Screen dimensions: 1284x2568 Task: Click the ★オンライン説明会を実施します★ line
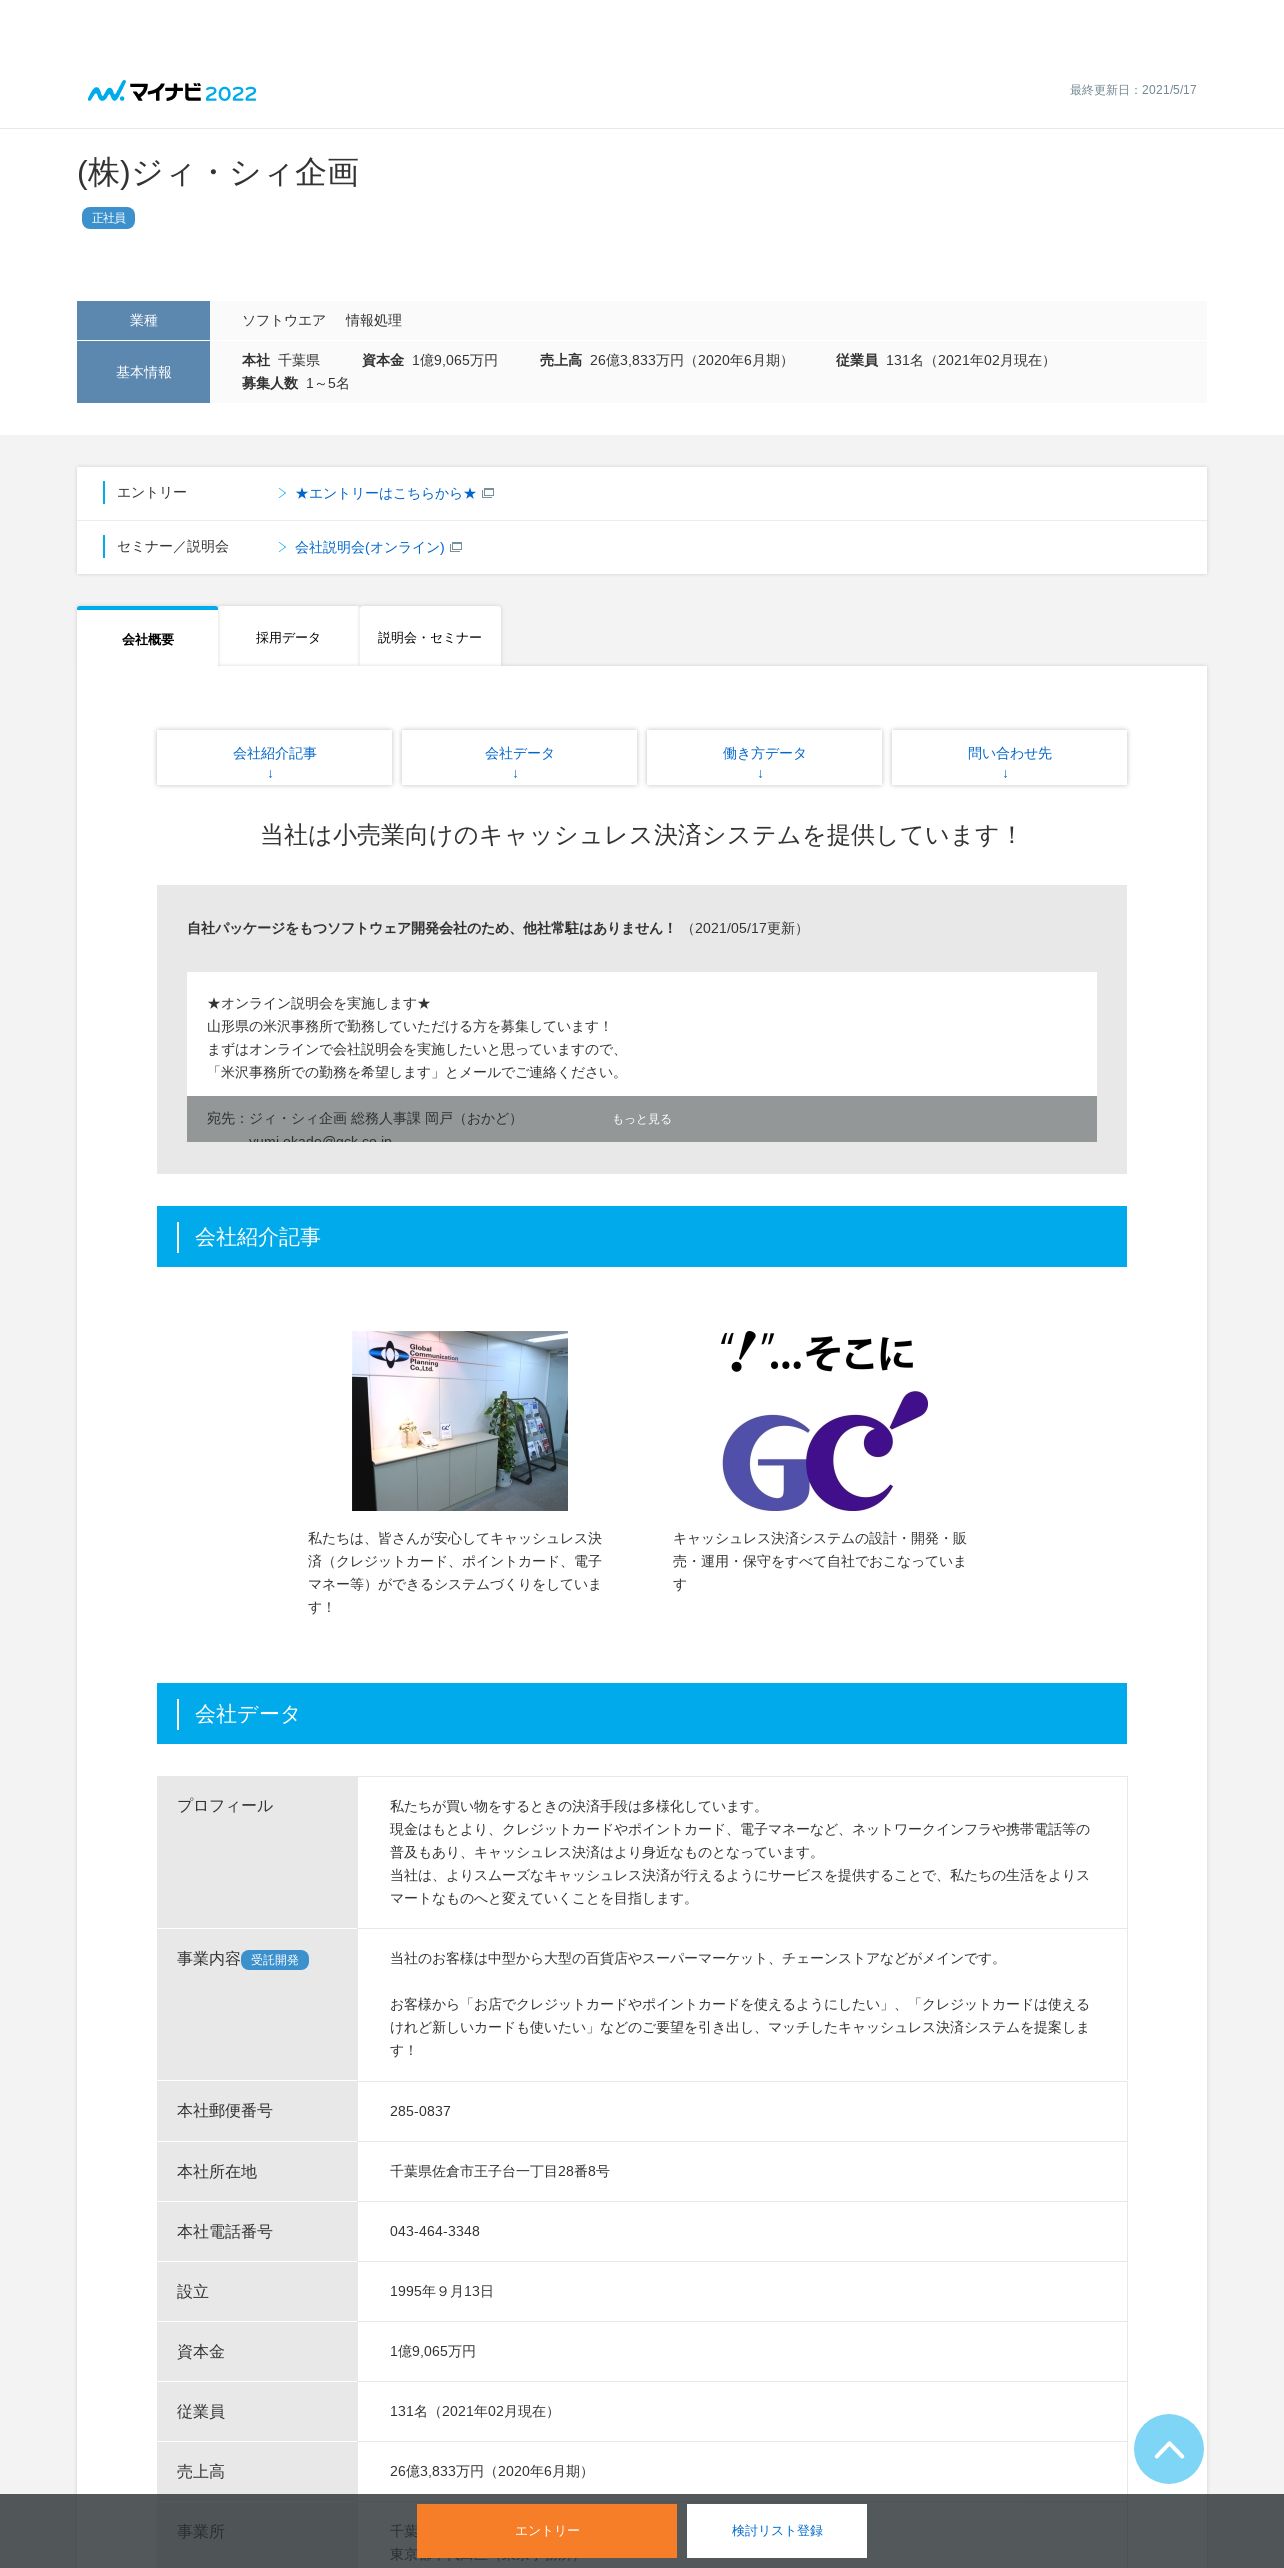coord(319,1003)
